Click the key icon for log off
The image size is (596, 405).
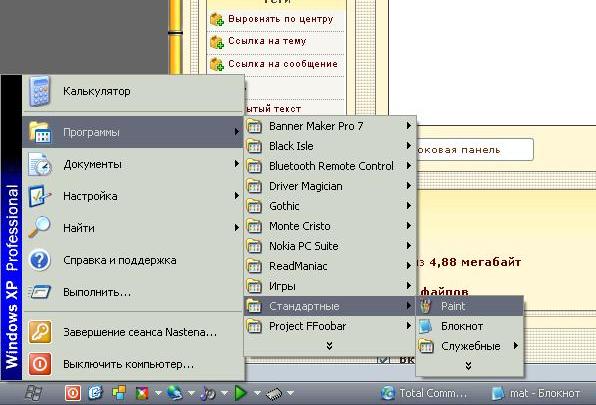point(40,332)
